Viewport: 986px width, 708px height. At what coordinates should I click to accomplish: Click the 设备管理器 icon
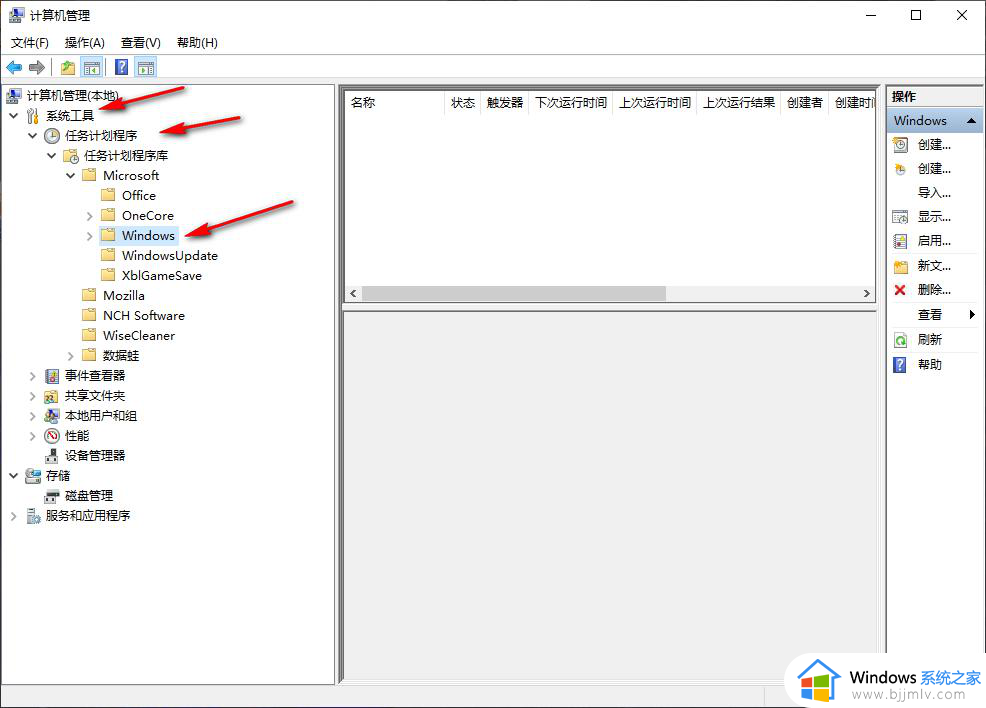click(52, 456)
